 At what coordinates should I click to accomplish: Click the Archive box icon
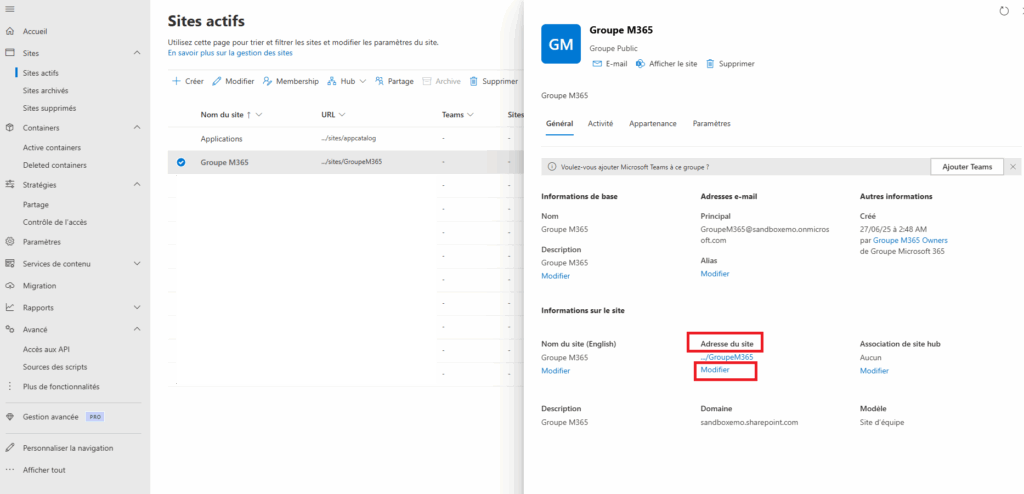point(426,82)
